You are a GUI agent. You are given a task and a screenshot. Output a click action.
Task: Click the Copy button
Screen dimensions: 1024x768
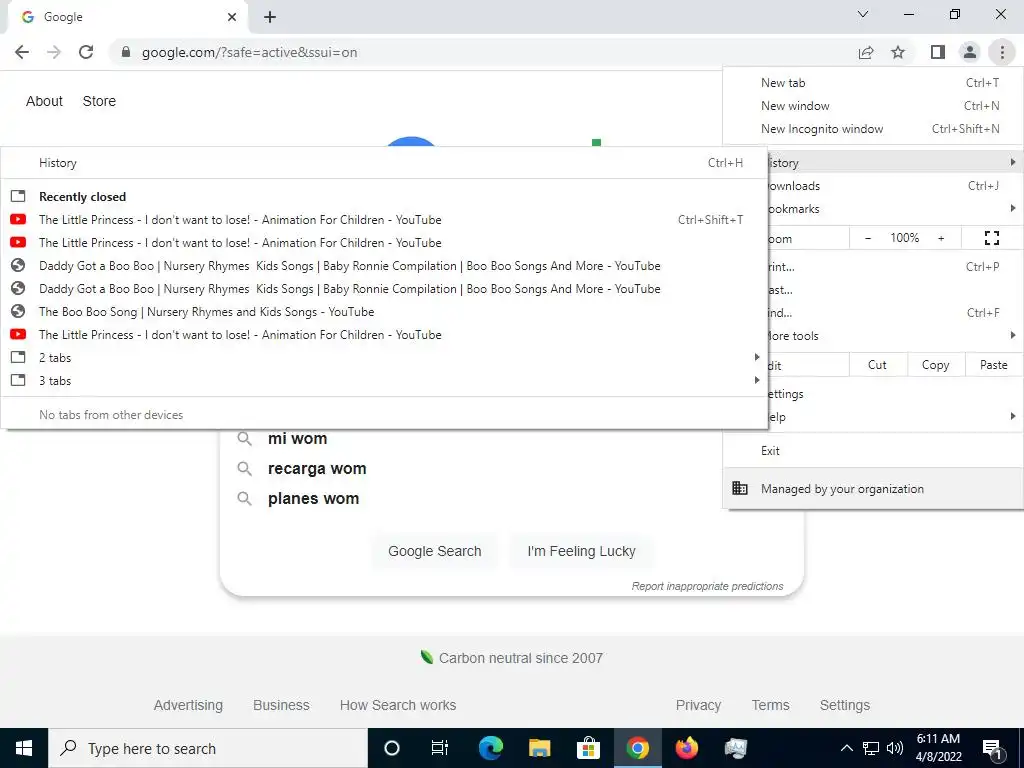point(935,365)
